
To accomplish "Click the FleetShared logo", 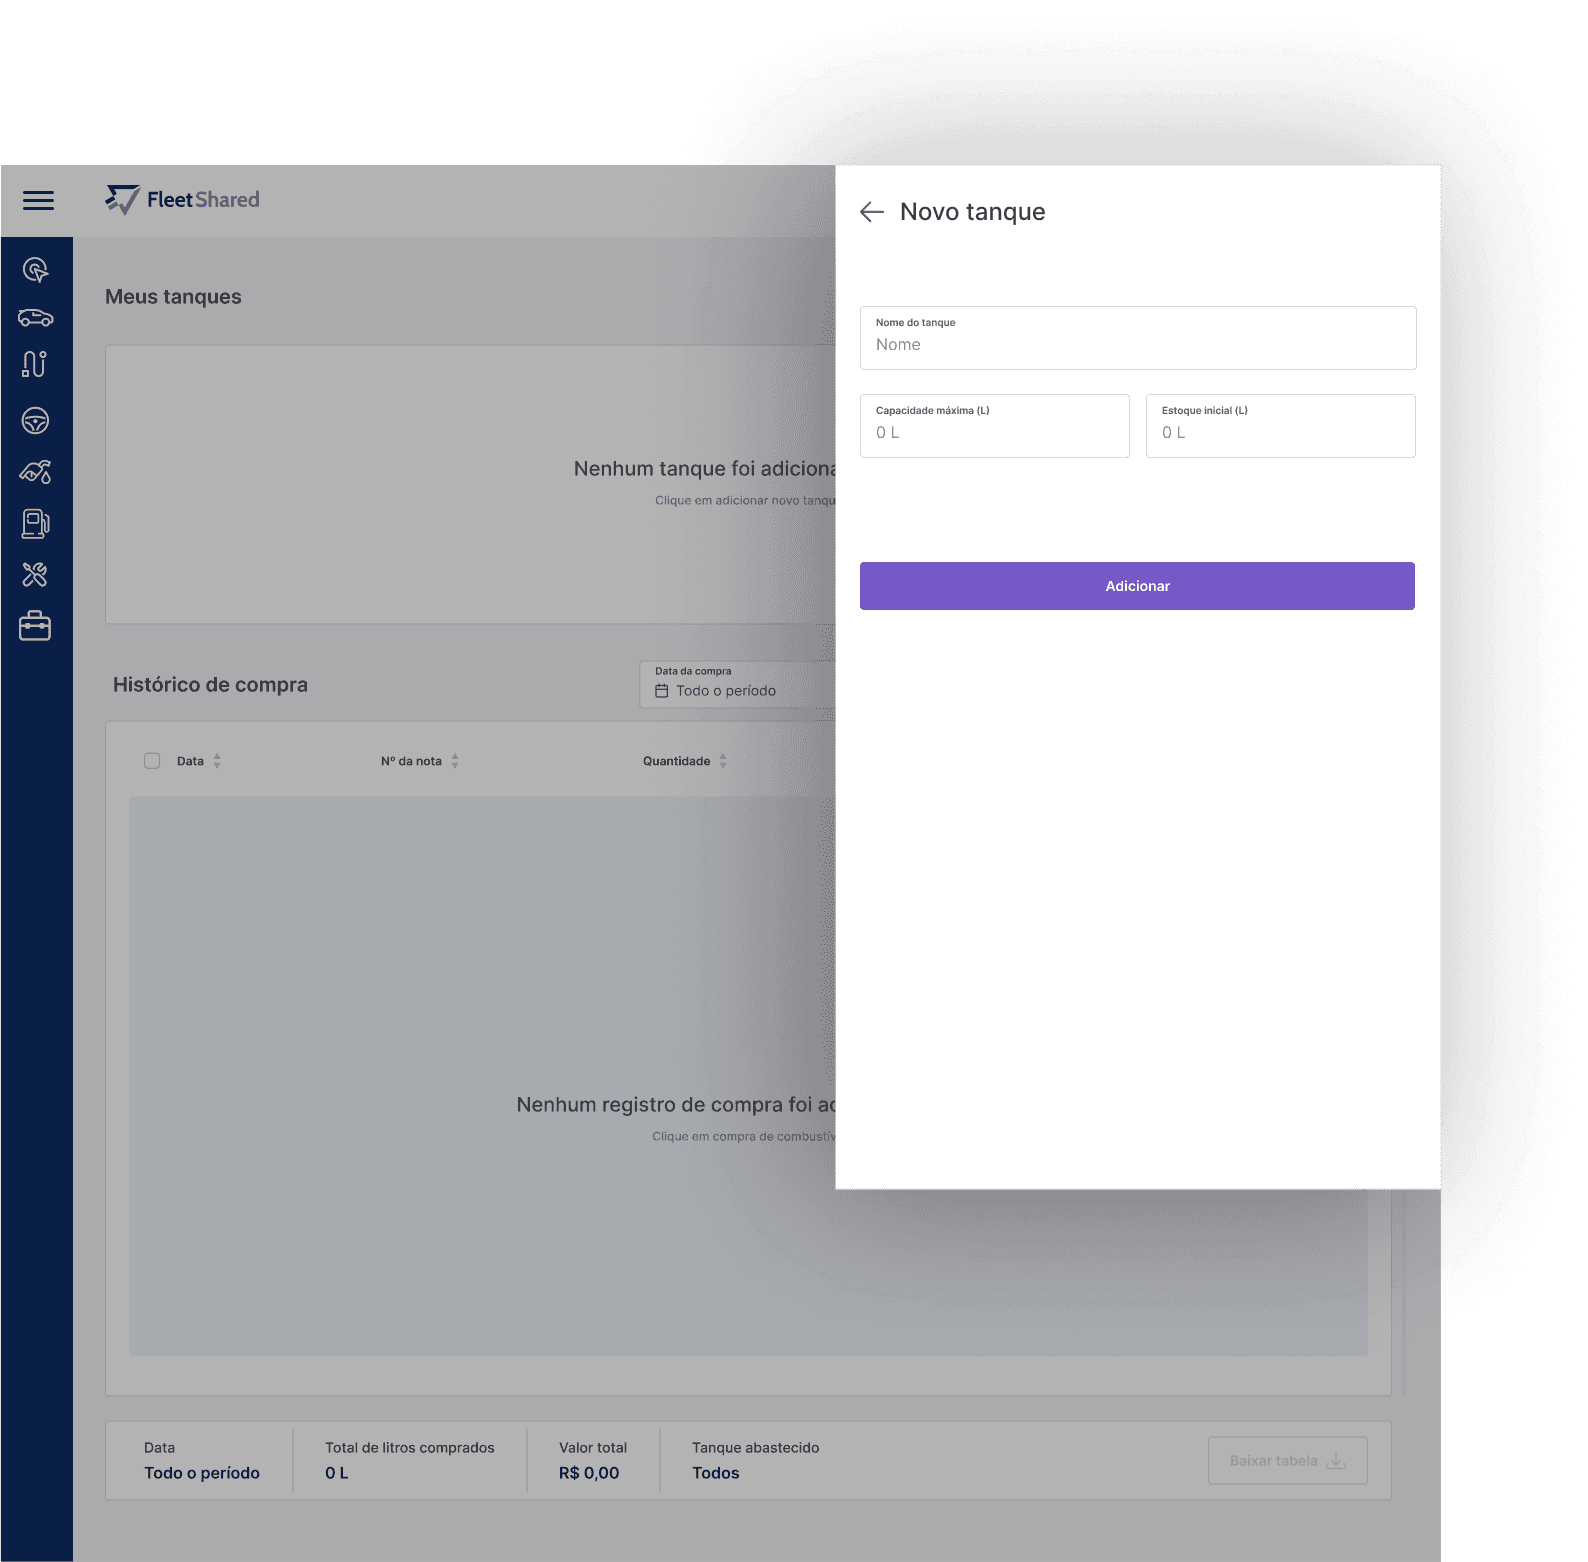I will click(x=182, y=200).
